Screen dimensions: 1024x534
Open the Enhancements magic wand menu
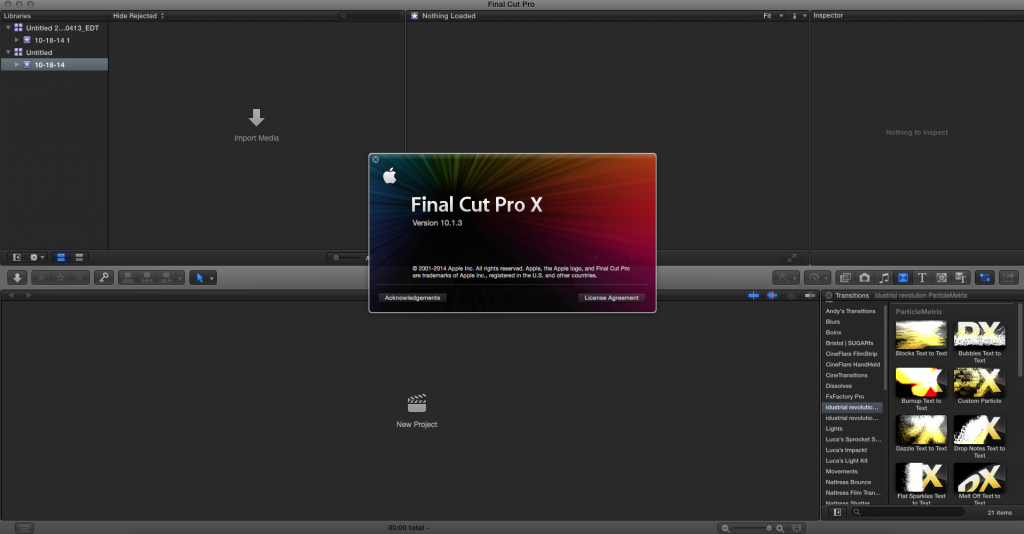click(786, 277)
